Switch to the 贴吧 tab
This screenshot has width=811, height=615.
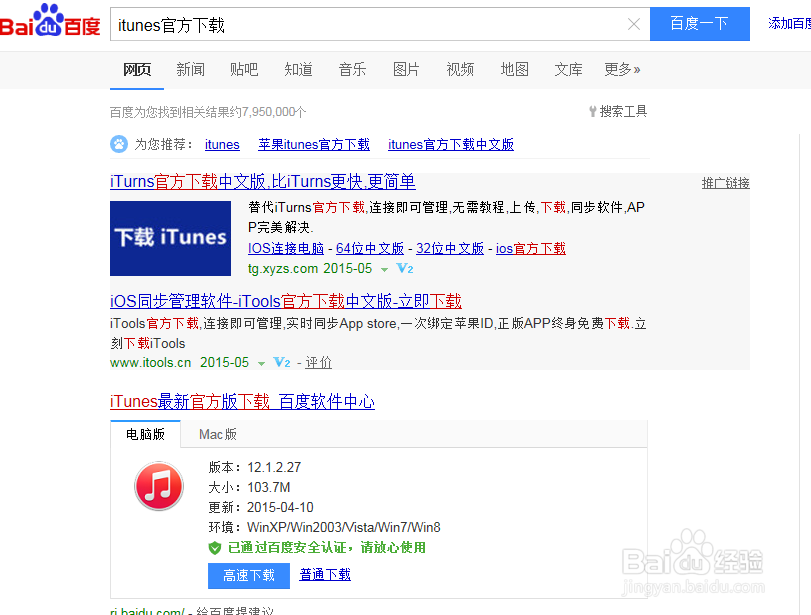(x=244, y=69)
